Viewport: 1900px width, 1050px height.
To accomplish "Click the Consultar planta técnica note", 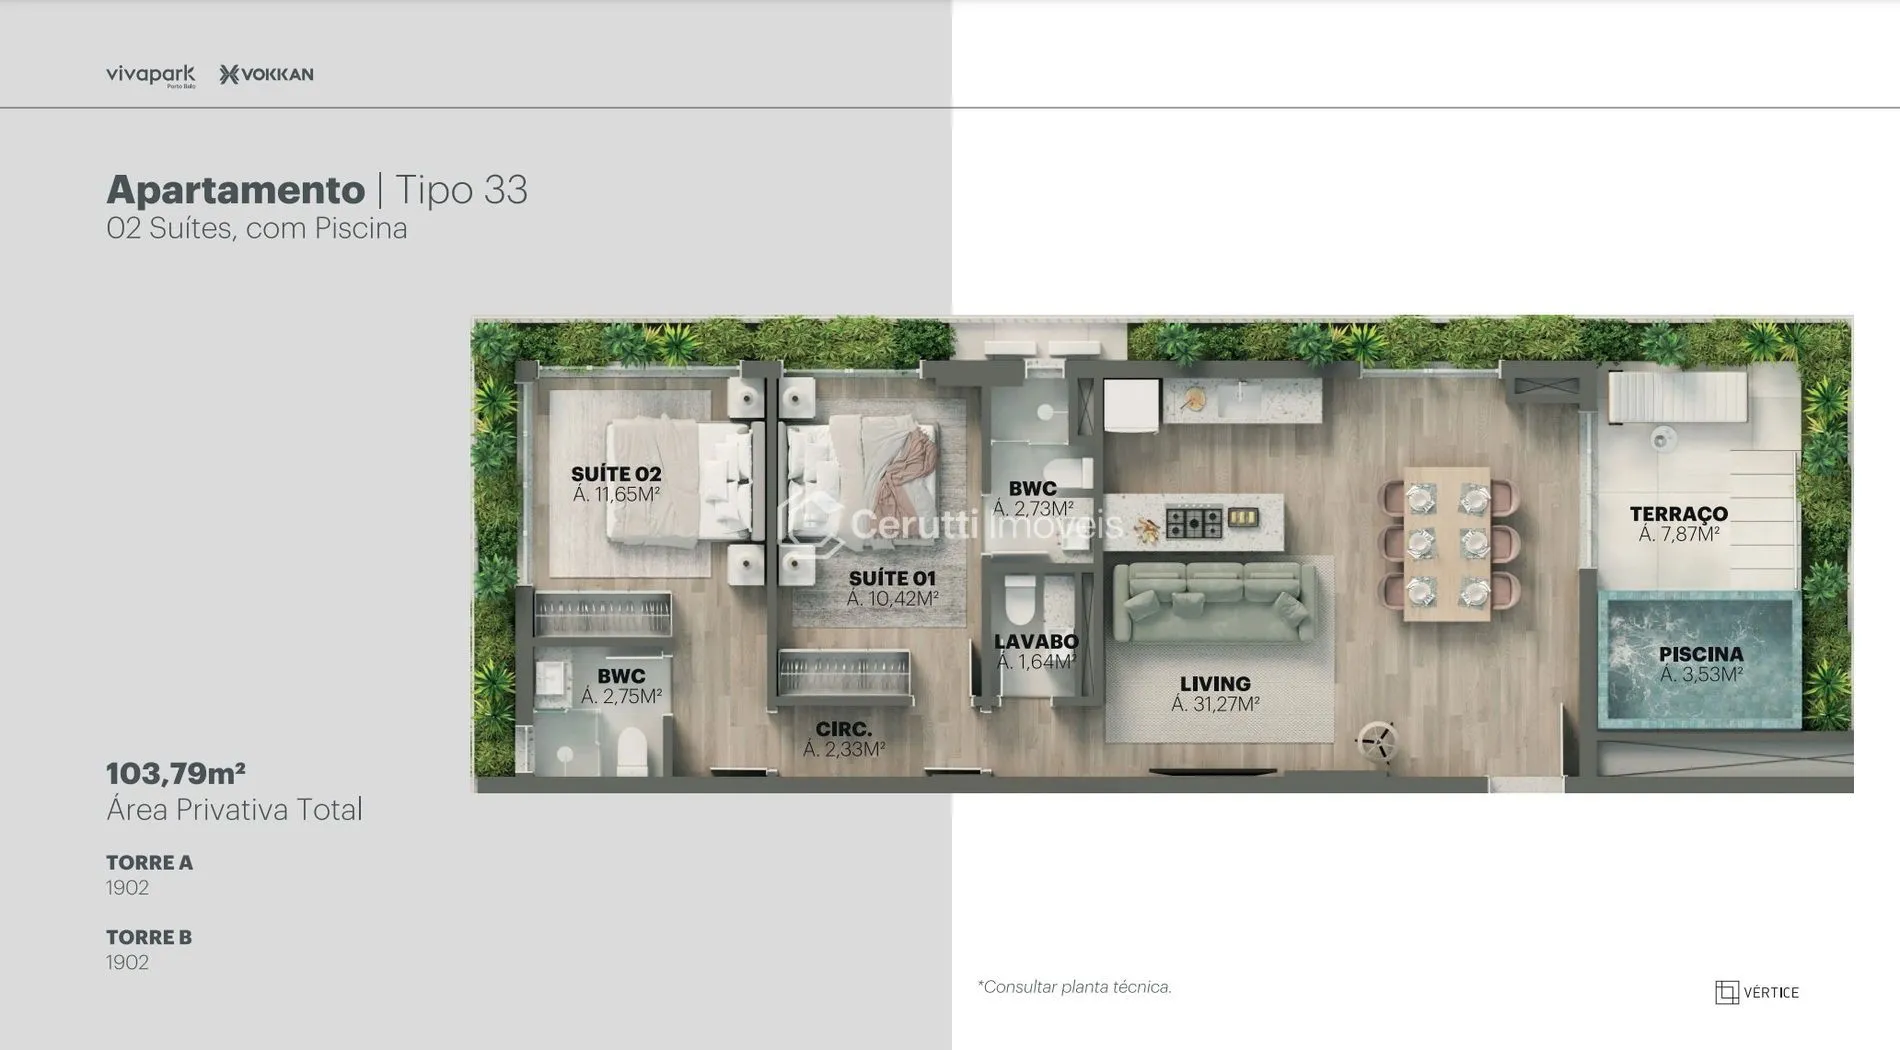I will [1074, 987].
